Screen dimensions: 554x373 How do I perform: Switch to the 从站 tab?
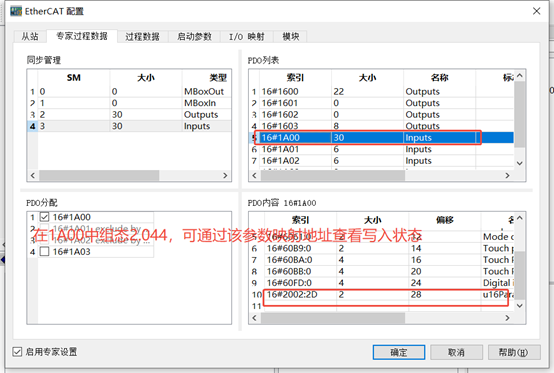click(x=30, y=36)
